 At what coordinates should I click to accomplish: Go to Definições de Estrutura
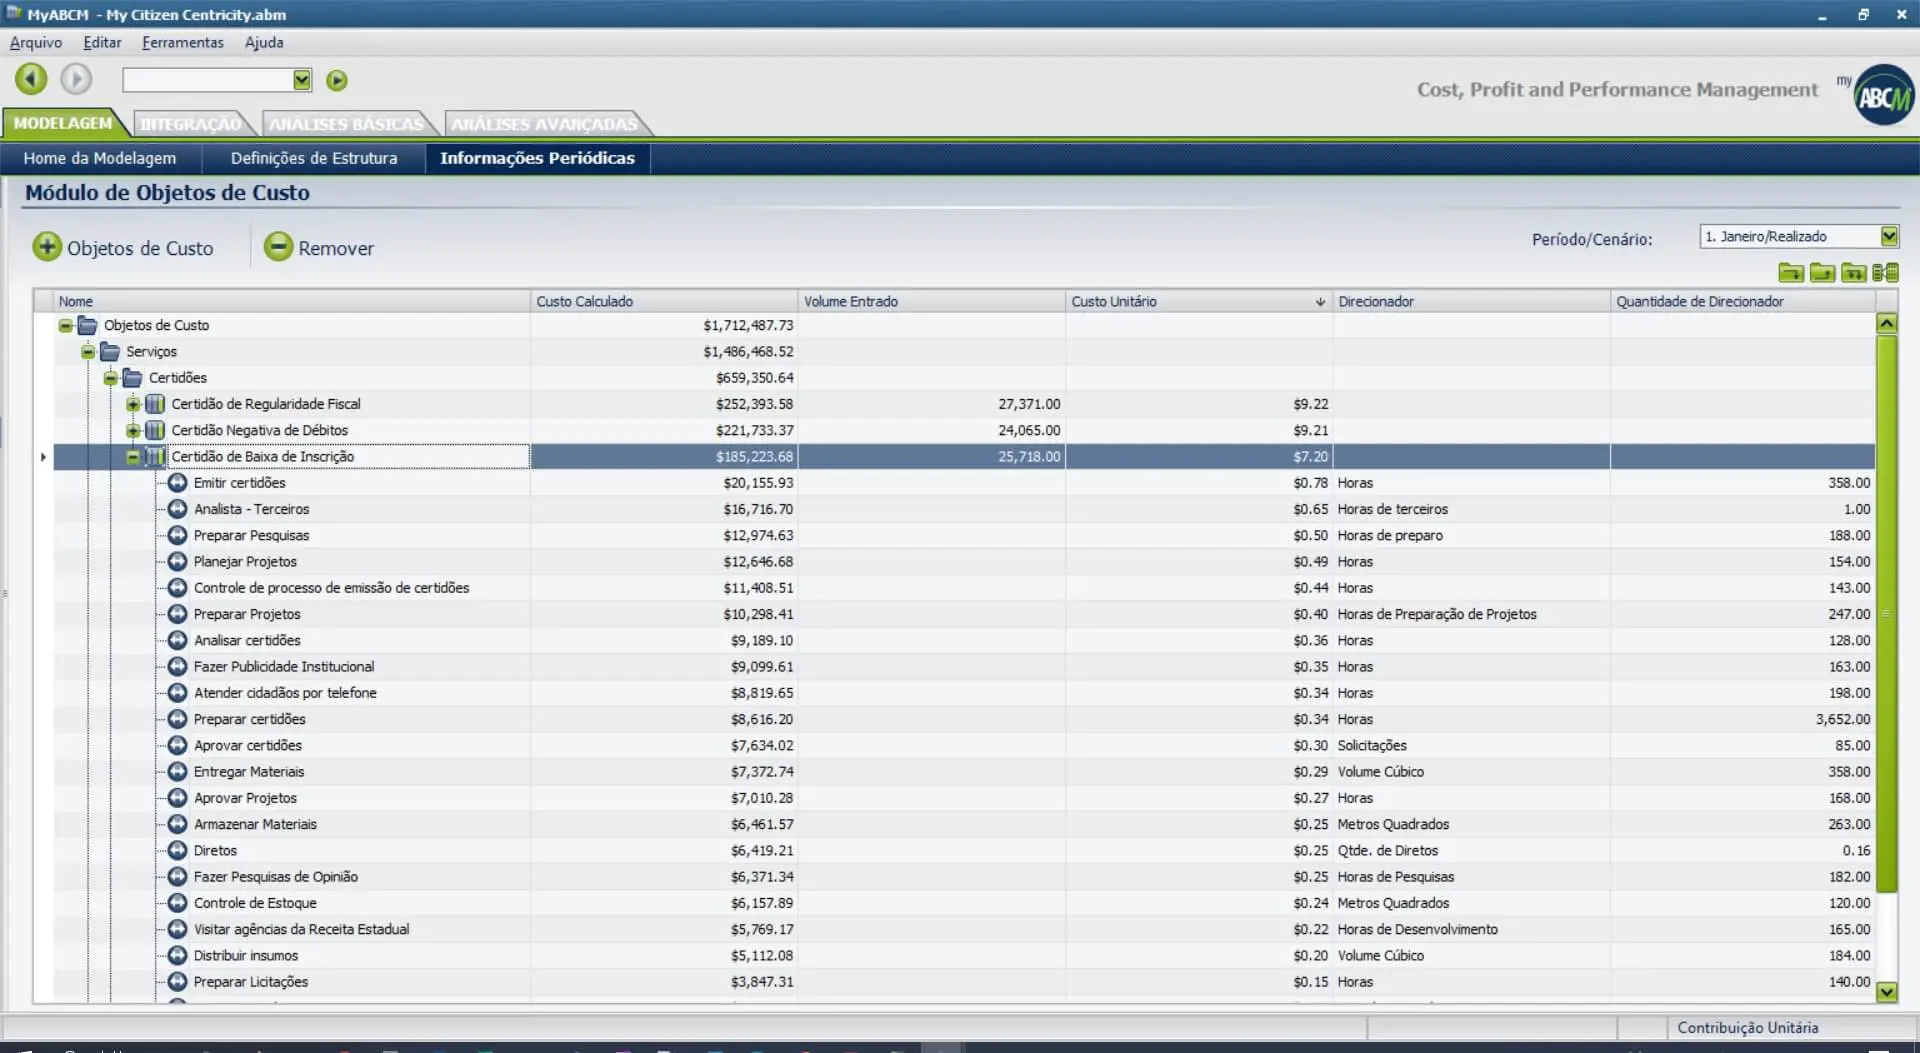point(313,158)
